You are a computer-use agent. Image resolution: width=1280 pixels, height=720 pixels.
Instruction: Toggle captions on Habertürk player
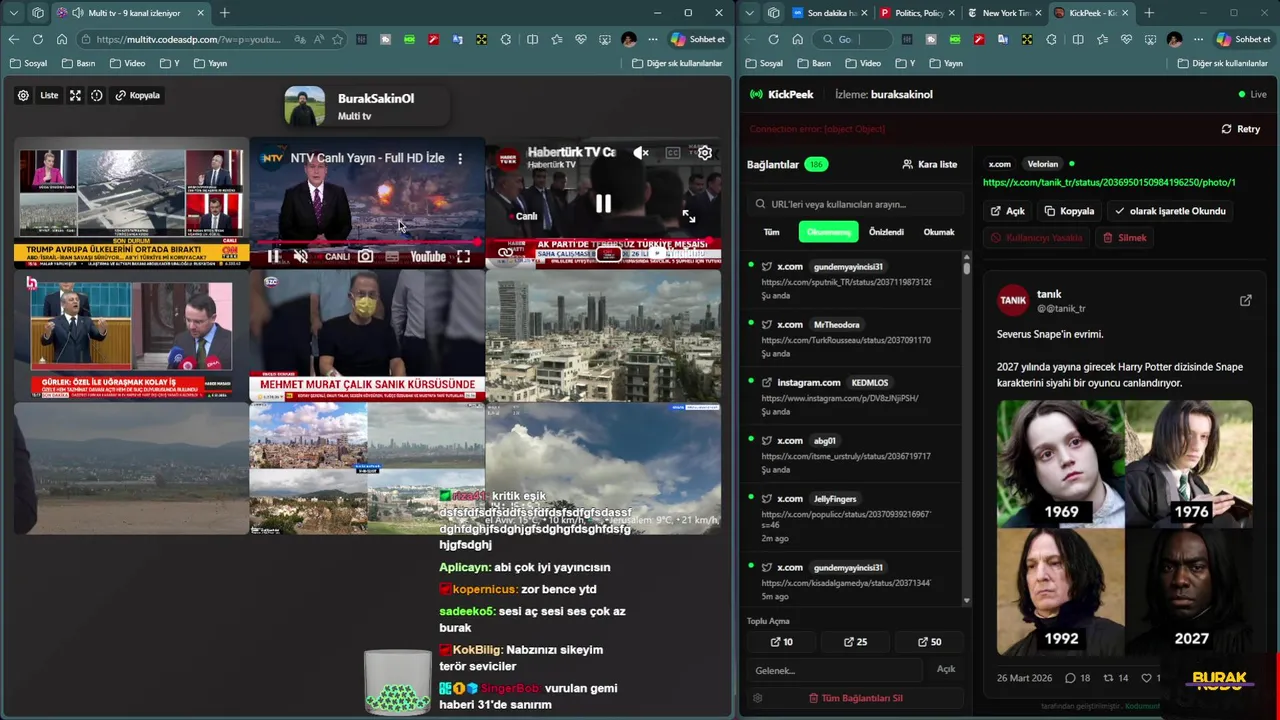point(673,153)
